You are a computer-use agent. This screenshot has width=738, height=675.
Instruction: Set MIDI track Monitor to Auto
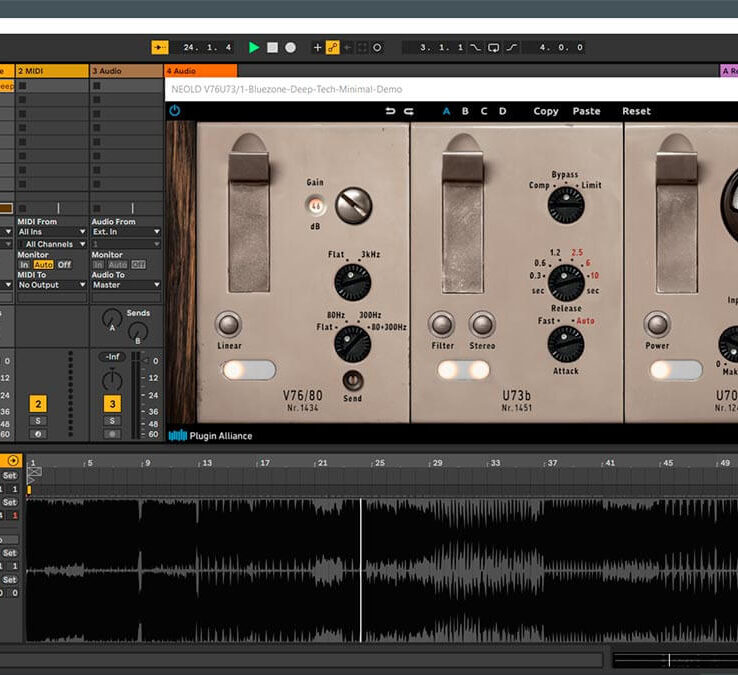[43, 265]
